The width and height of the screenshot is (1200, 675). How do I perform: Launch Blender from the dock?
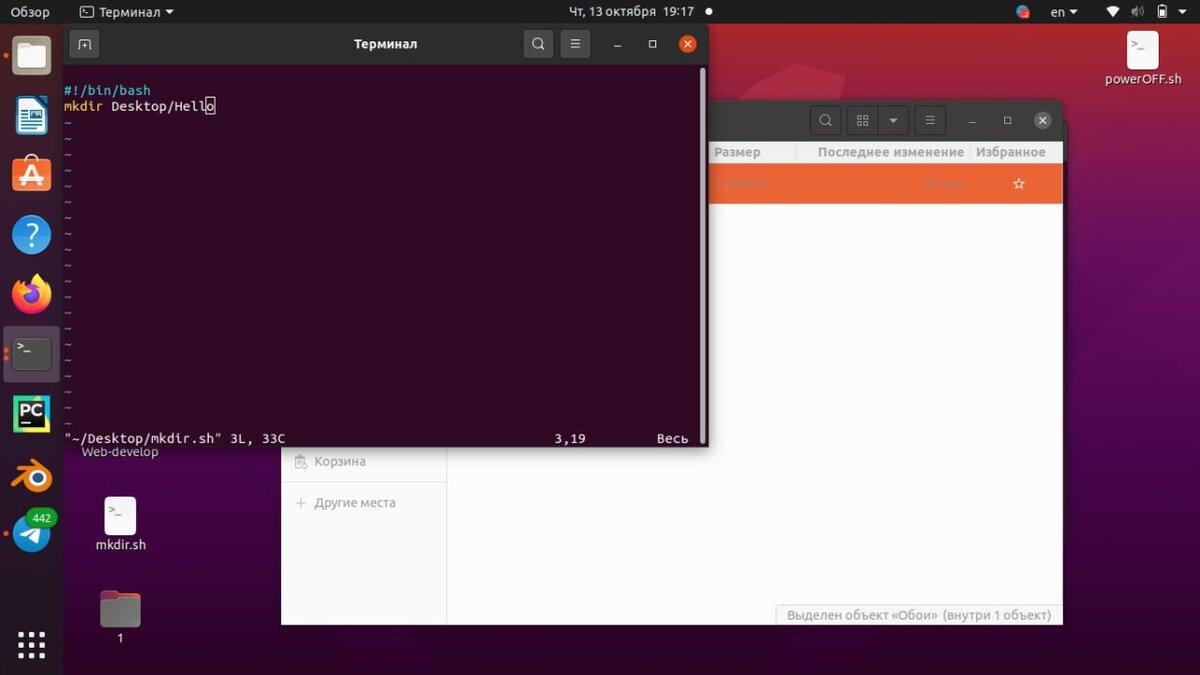click(32, 474)
